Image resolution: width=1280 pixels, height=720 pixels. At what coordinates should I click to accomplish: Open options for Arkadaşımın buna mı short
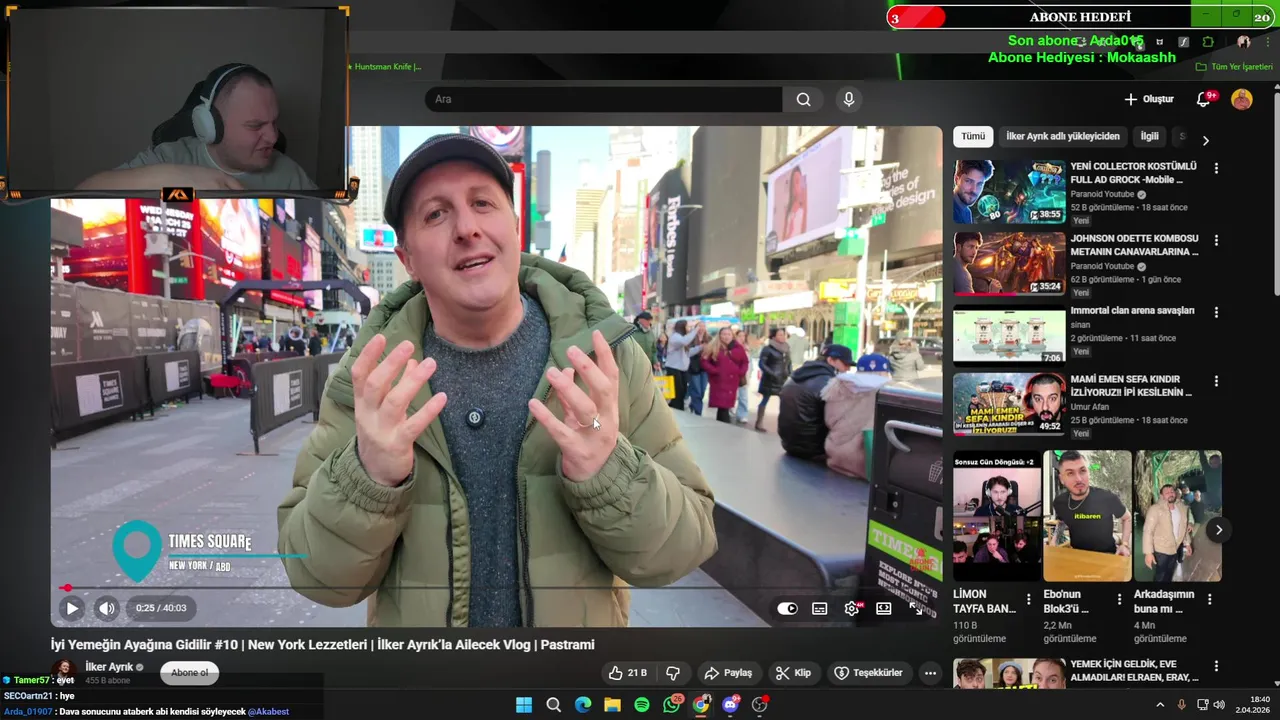point(1209,600)
